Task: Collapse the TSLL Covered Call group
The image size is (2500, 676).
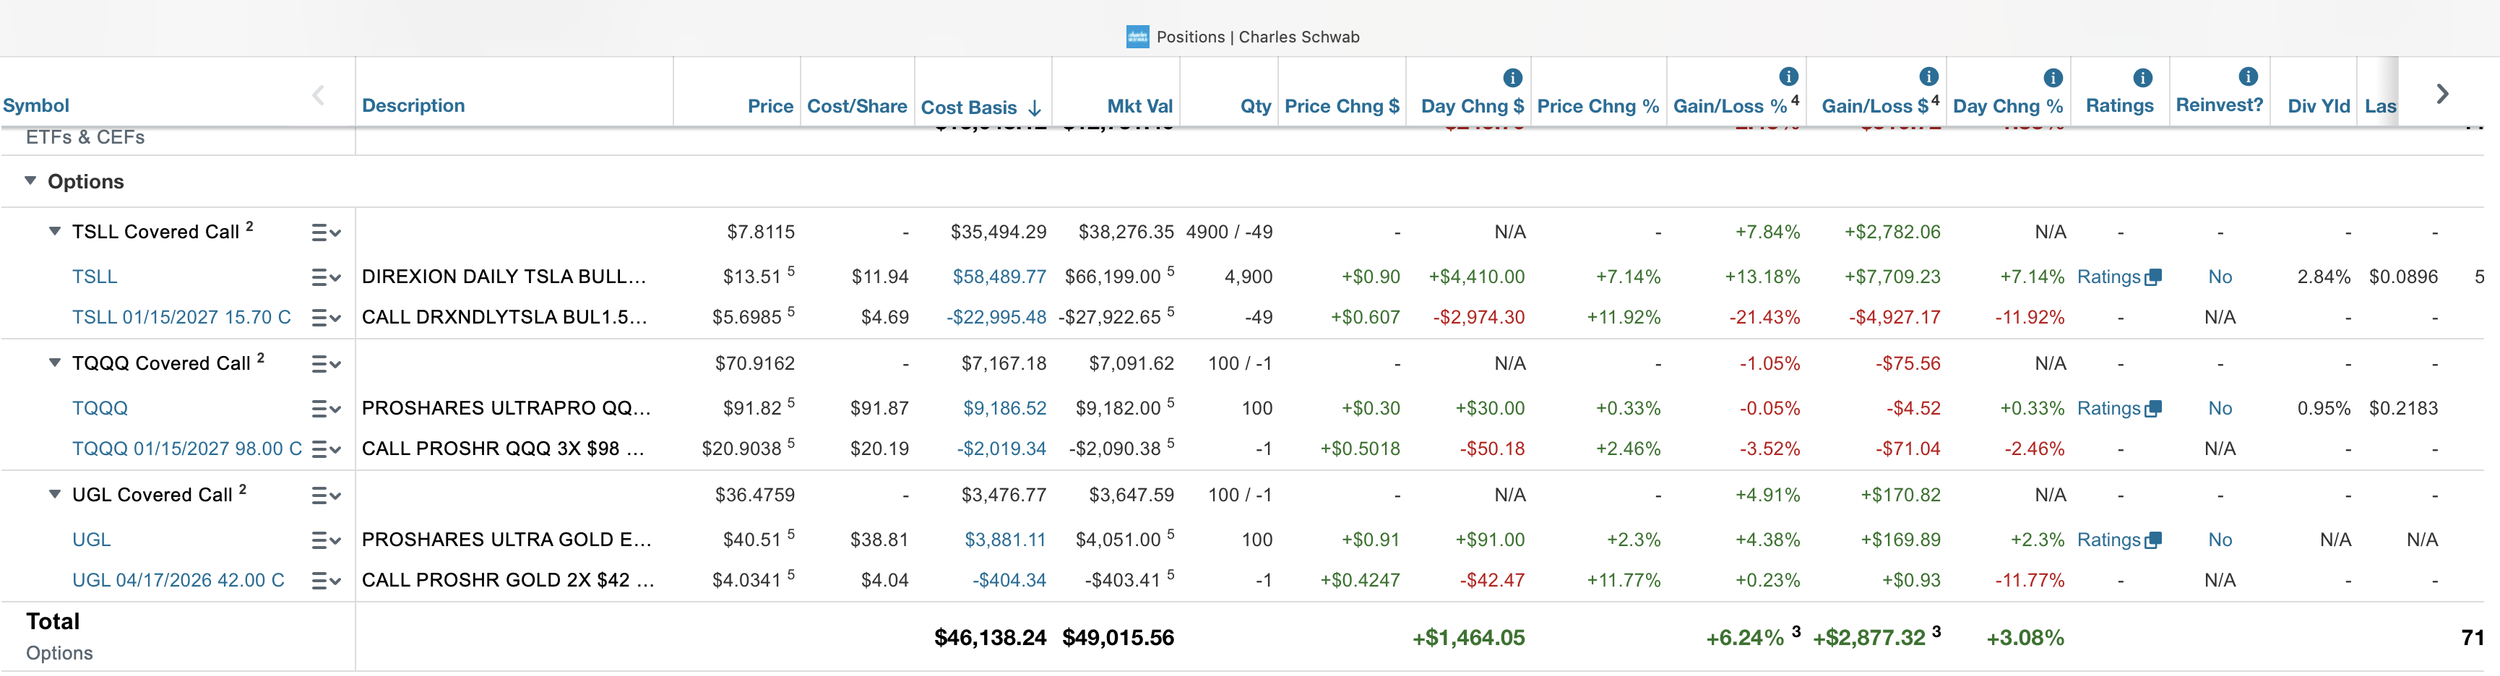Action: pos(55,231)
